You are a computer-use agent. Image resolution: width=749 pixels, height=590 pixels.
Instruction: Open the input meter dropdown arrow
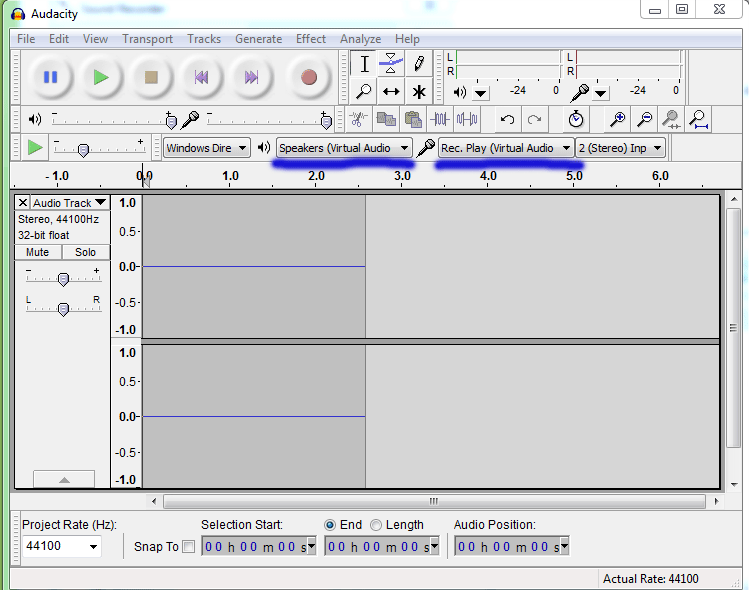pyautogui.click(x=601, y=93)
